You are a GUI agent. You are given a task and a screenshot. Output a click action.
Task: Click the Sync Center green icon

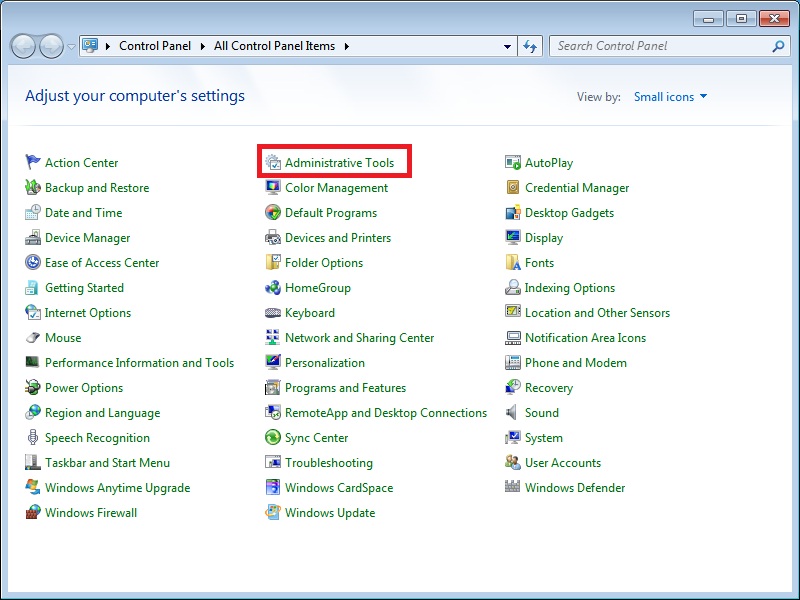click(x=273, y=437)
